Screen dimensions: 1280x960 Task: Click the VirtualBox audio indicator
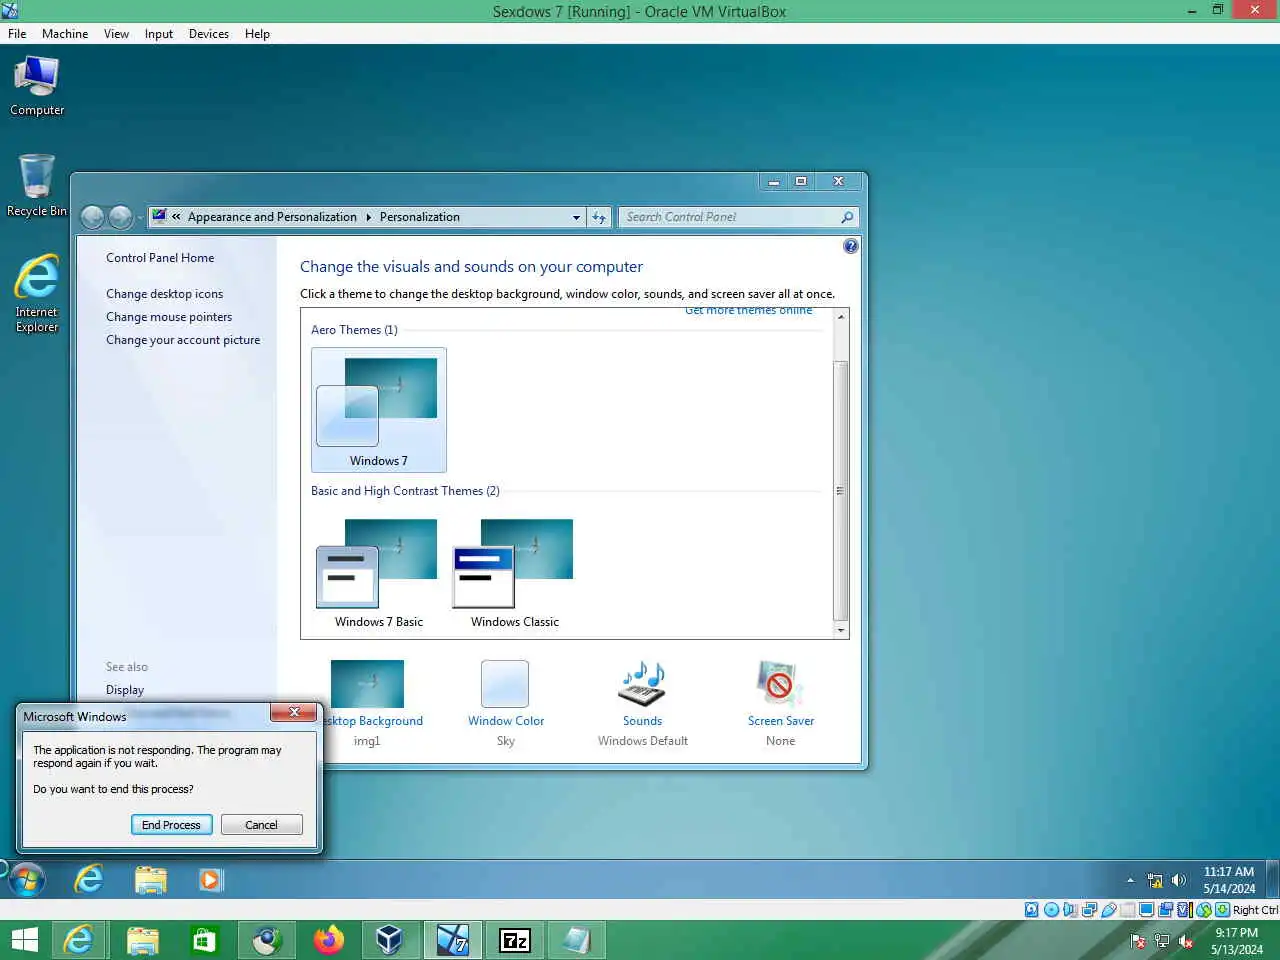tap(1070, 910)
